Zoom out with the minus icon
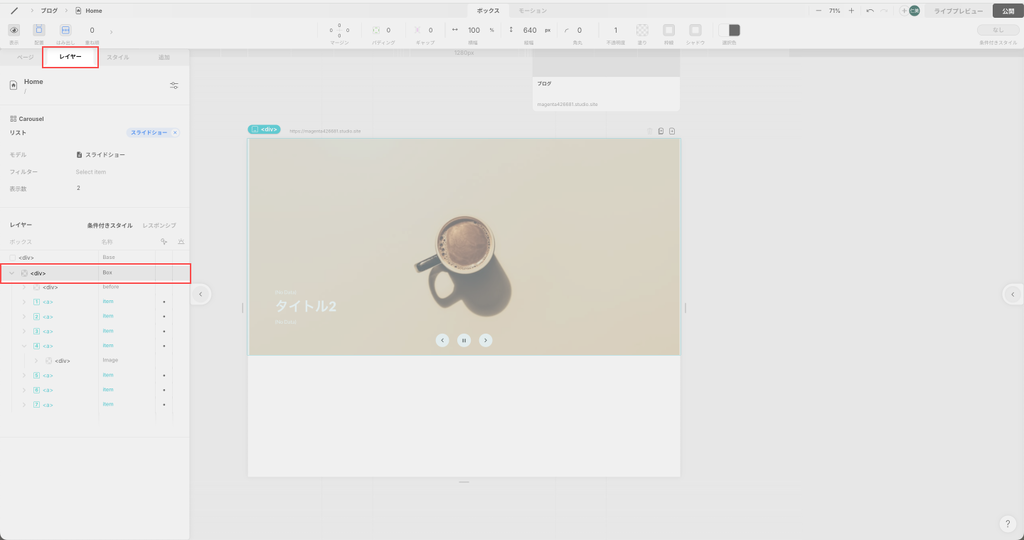Viewport: 1024px width, 540px height. tap(819, 10)
